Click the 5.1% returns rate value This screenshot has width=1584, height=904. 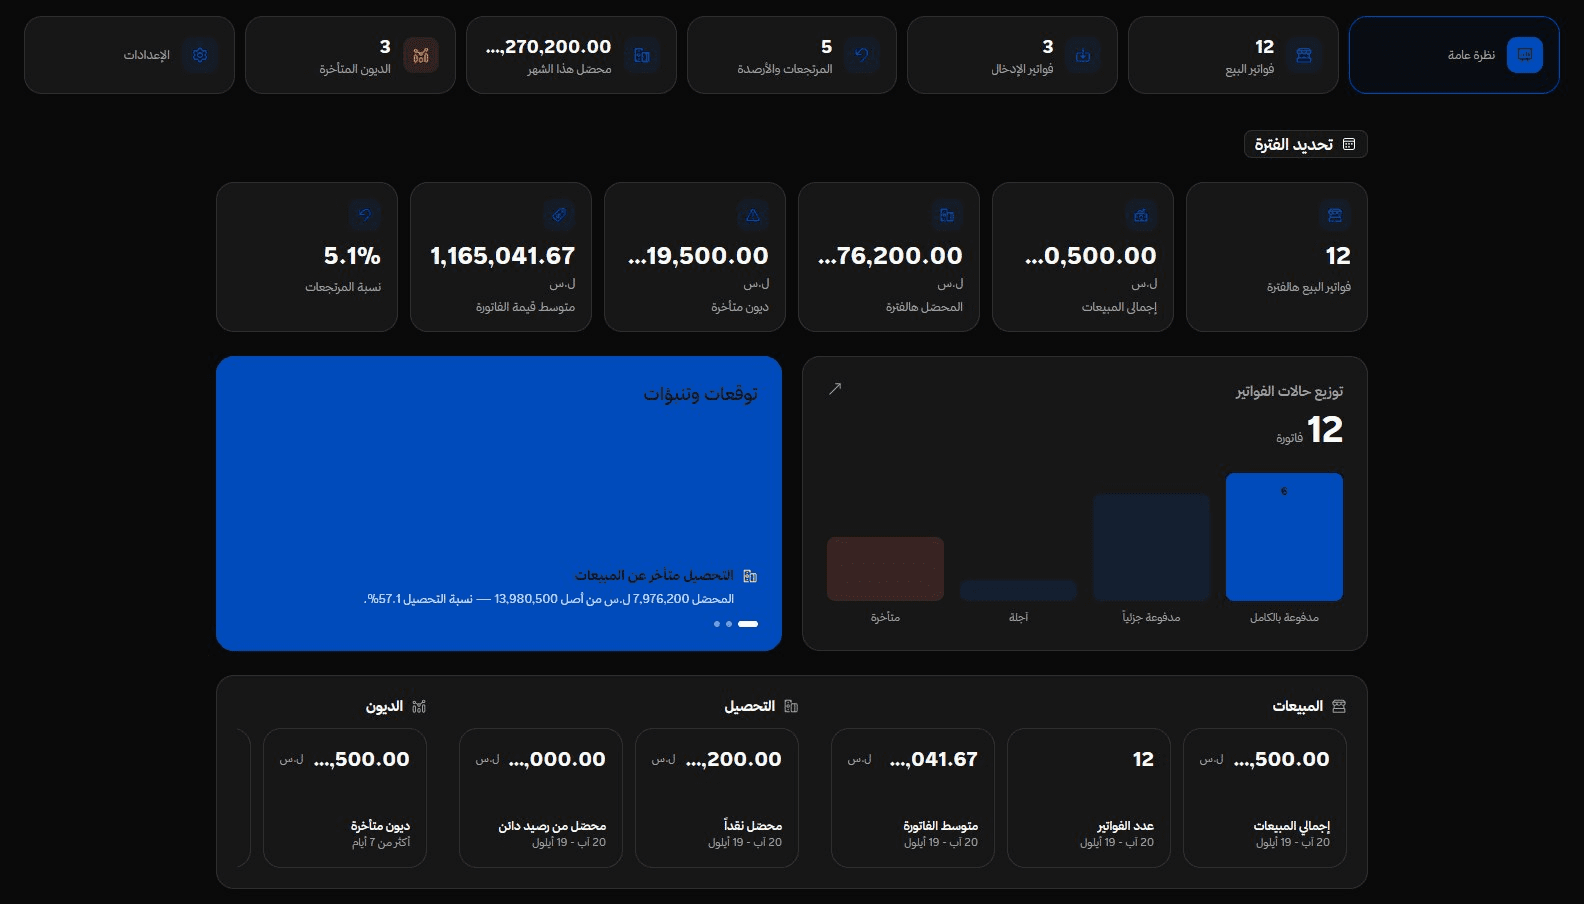352,256
